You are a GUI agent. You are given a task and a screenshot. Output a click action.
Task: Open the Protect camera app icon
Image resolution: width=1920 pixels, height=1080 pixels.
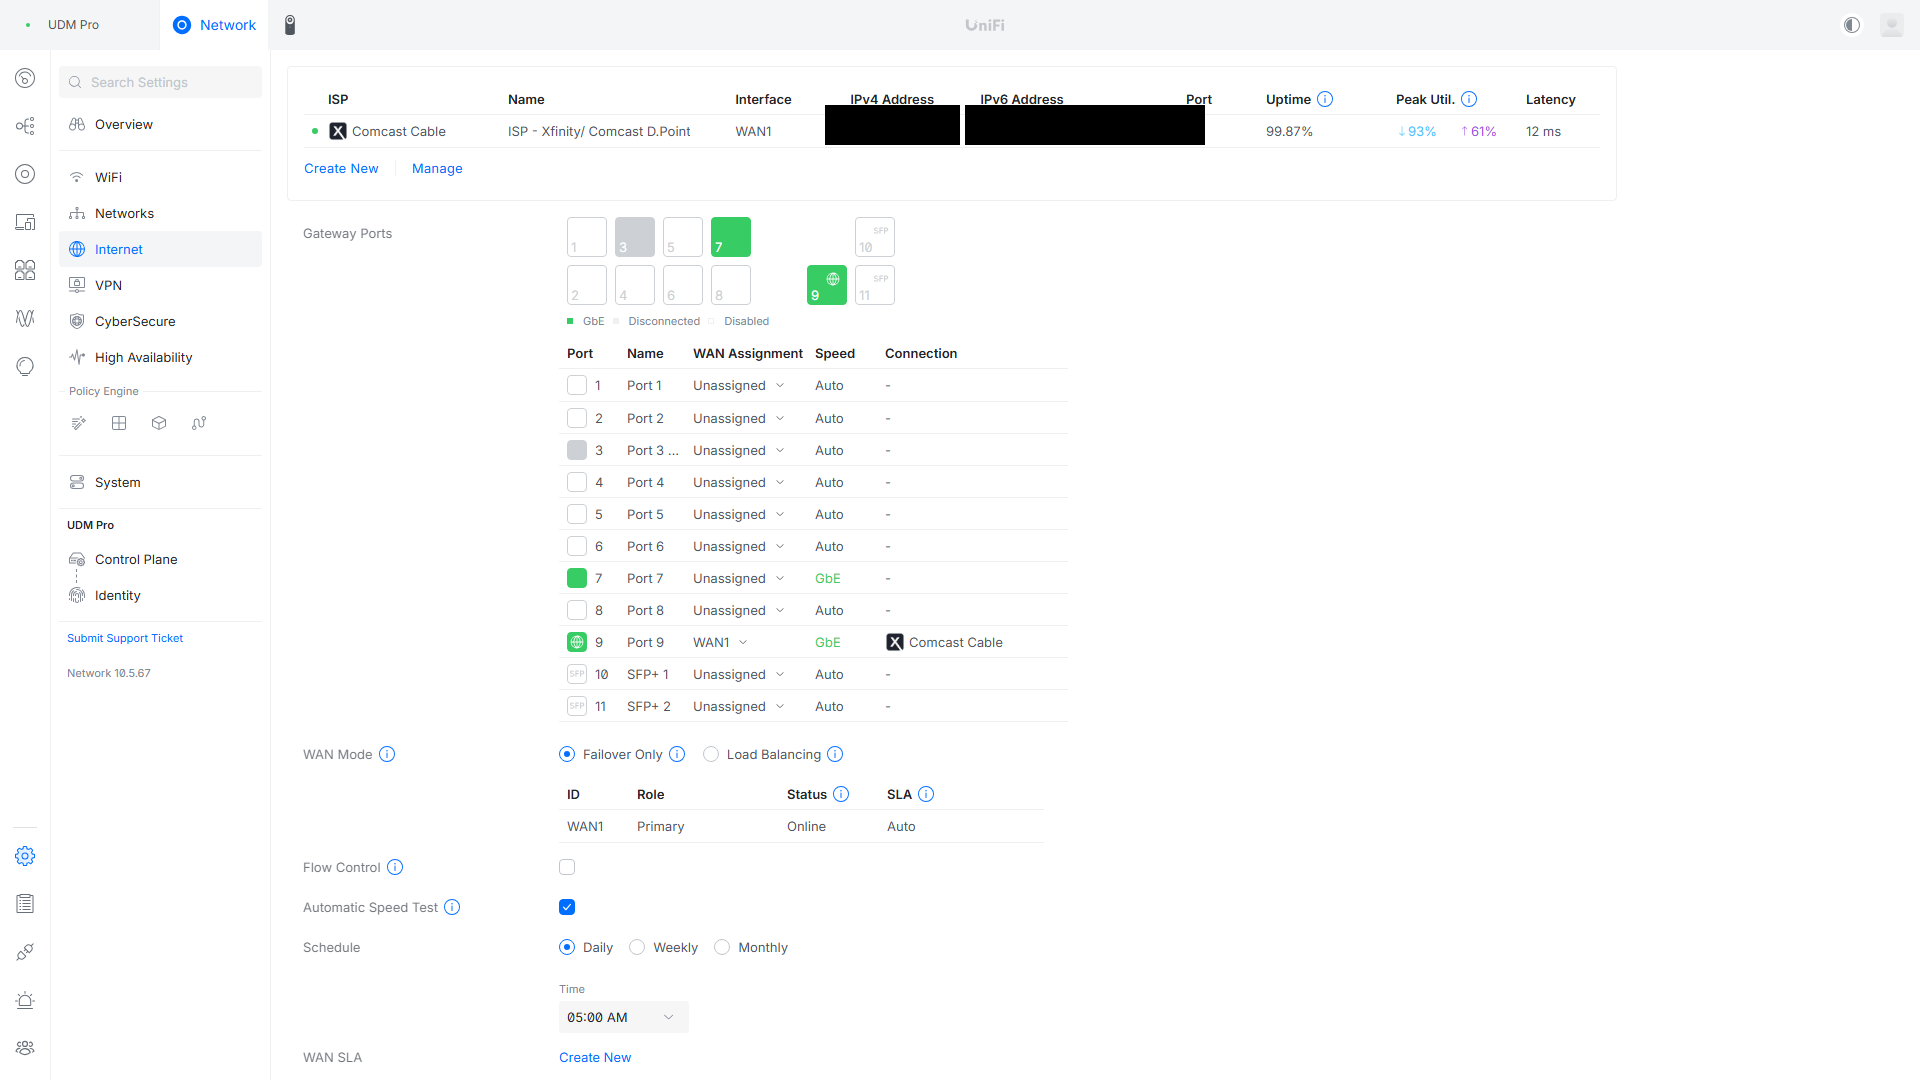(290, 25)
